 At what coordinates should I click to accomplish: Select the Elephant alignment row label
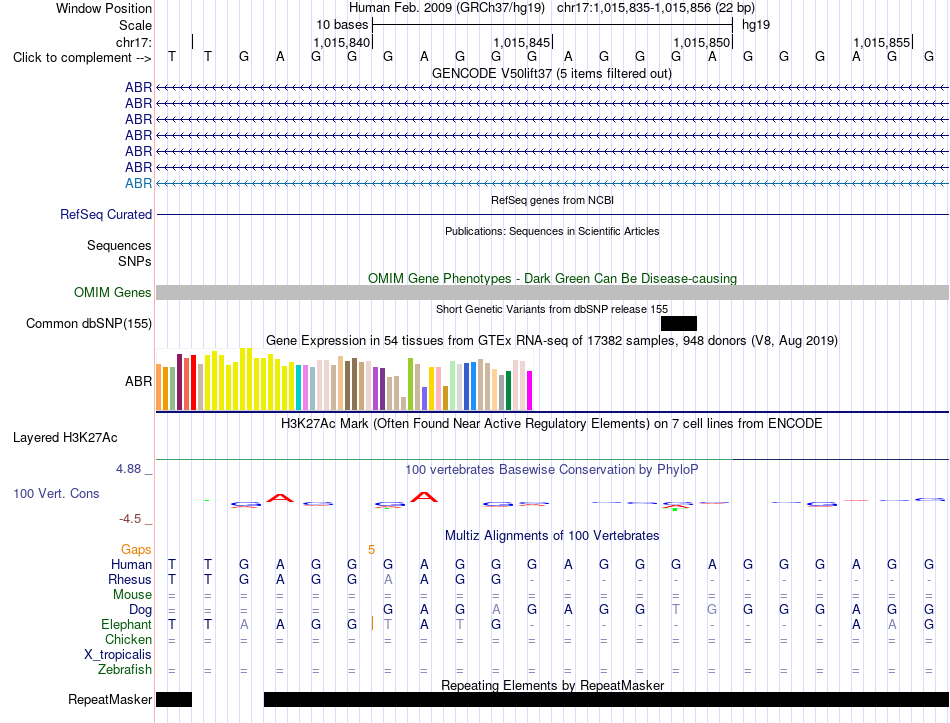coord(126,625)
